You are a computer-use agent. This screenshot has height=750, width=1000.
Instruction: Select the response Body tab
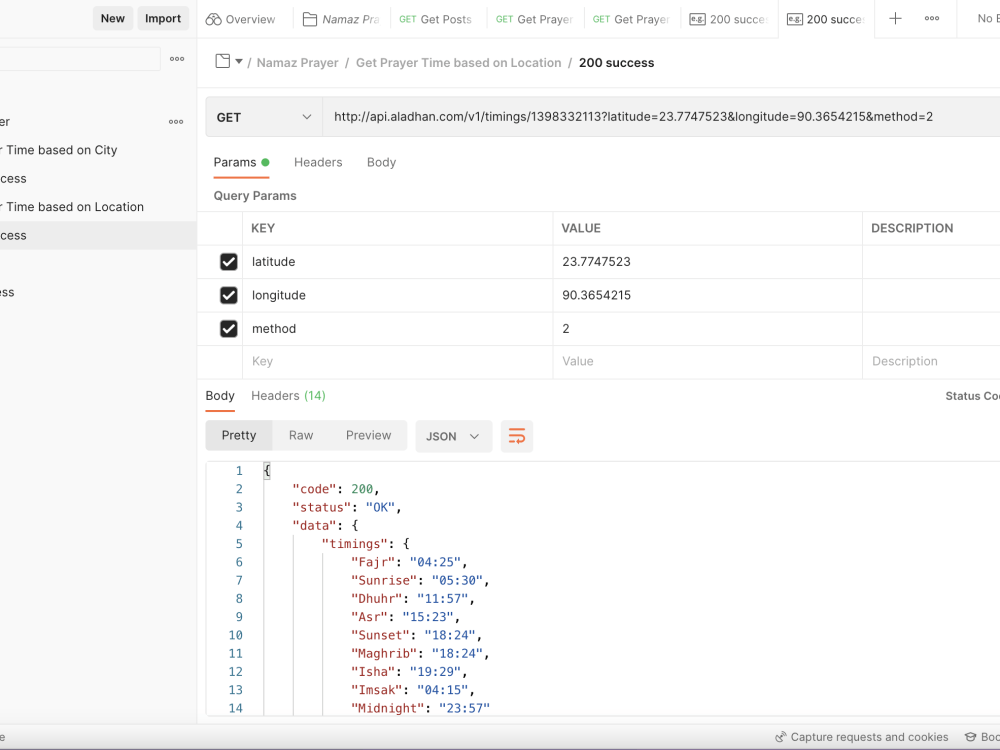tap(220, 396)
